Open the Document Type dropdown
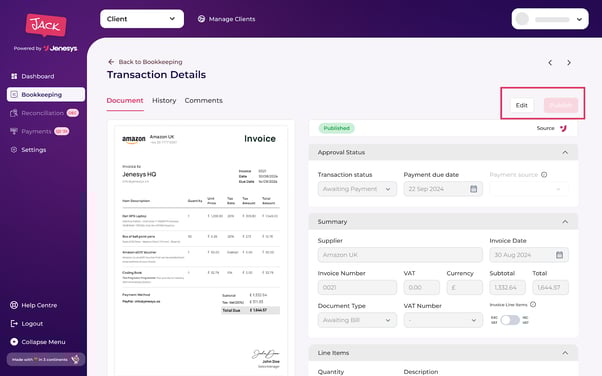Image resolution: width=602 pixels, height=376 pixels. pyautogui.click(x=357, y=320)
